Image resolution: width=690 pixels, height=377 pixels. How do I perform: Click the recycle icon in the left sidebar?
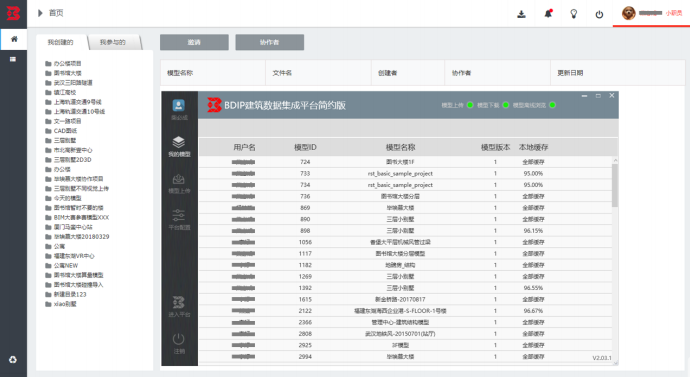tap(13, 359)
